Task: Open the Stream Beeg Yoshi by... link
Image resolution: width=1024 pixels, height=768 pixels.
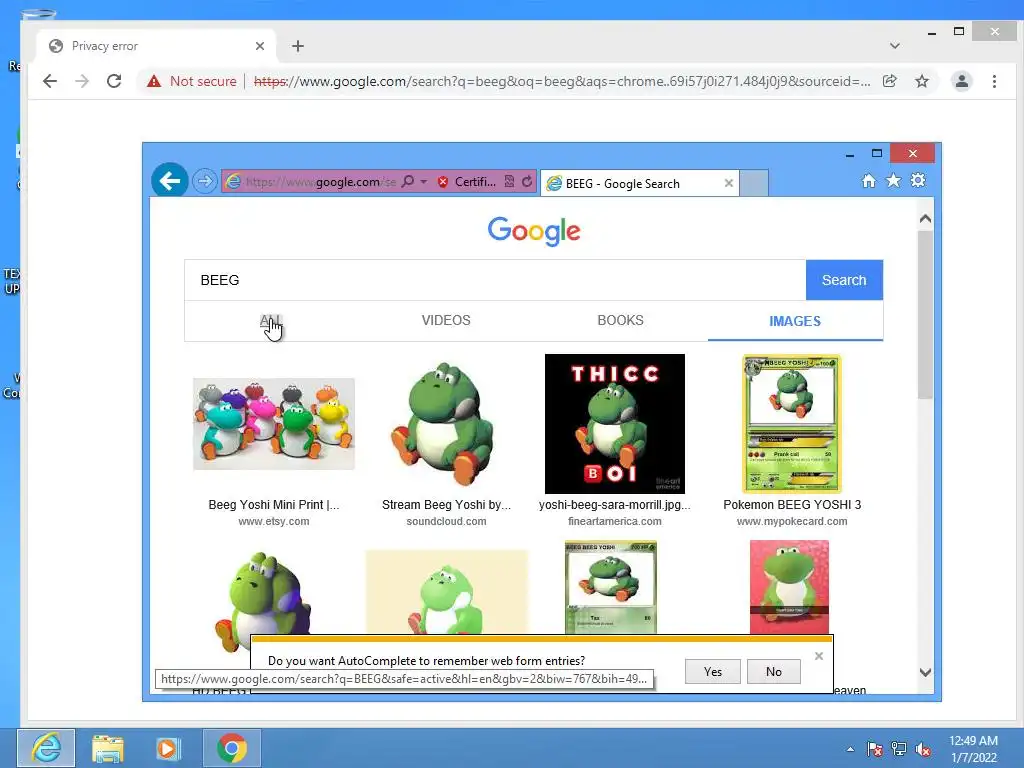Action: [x=446, y=505]
